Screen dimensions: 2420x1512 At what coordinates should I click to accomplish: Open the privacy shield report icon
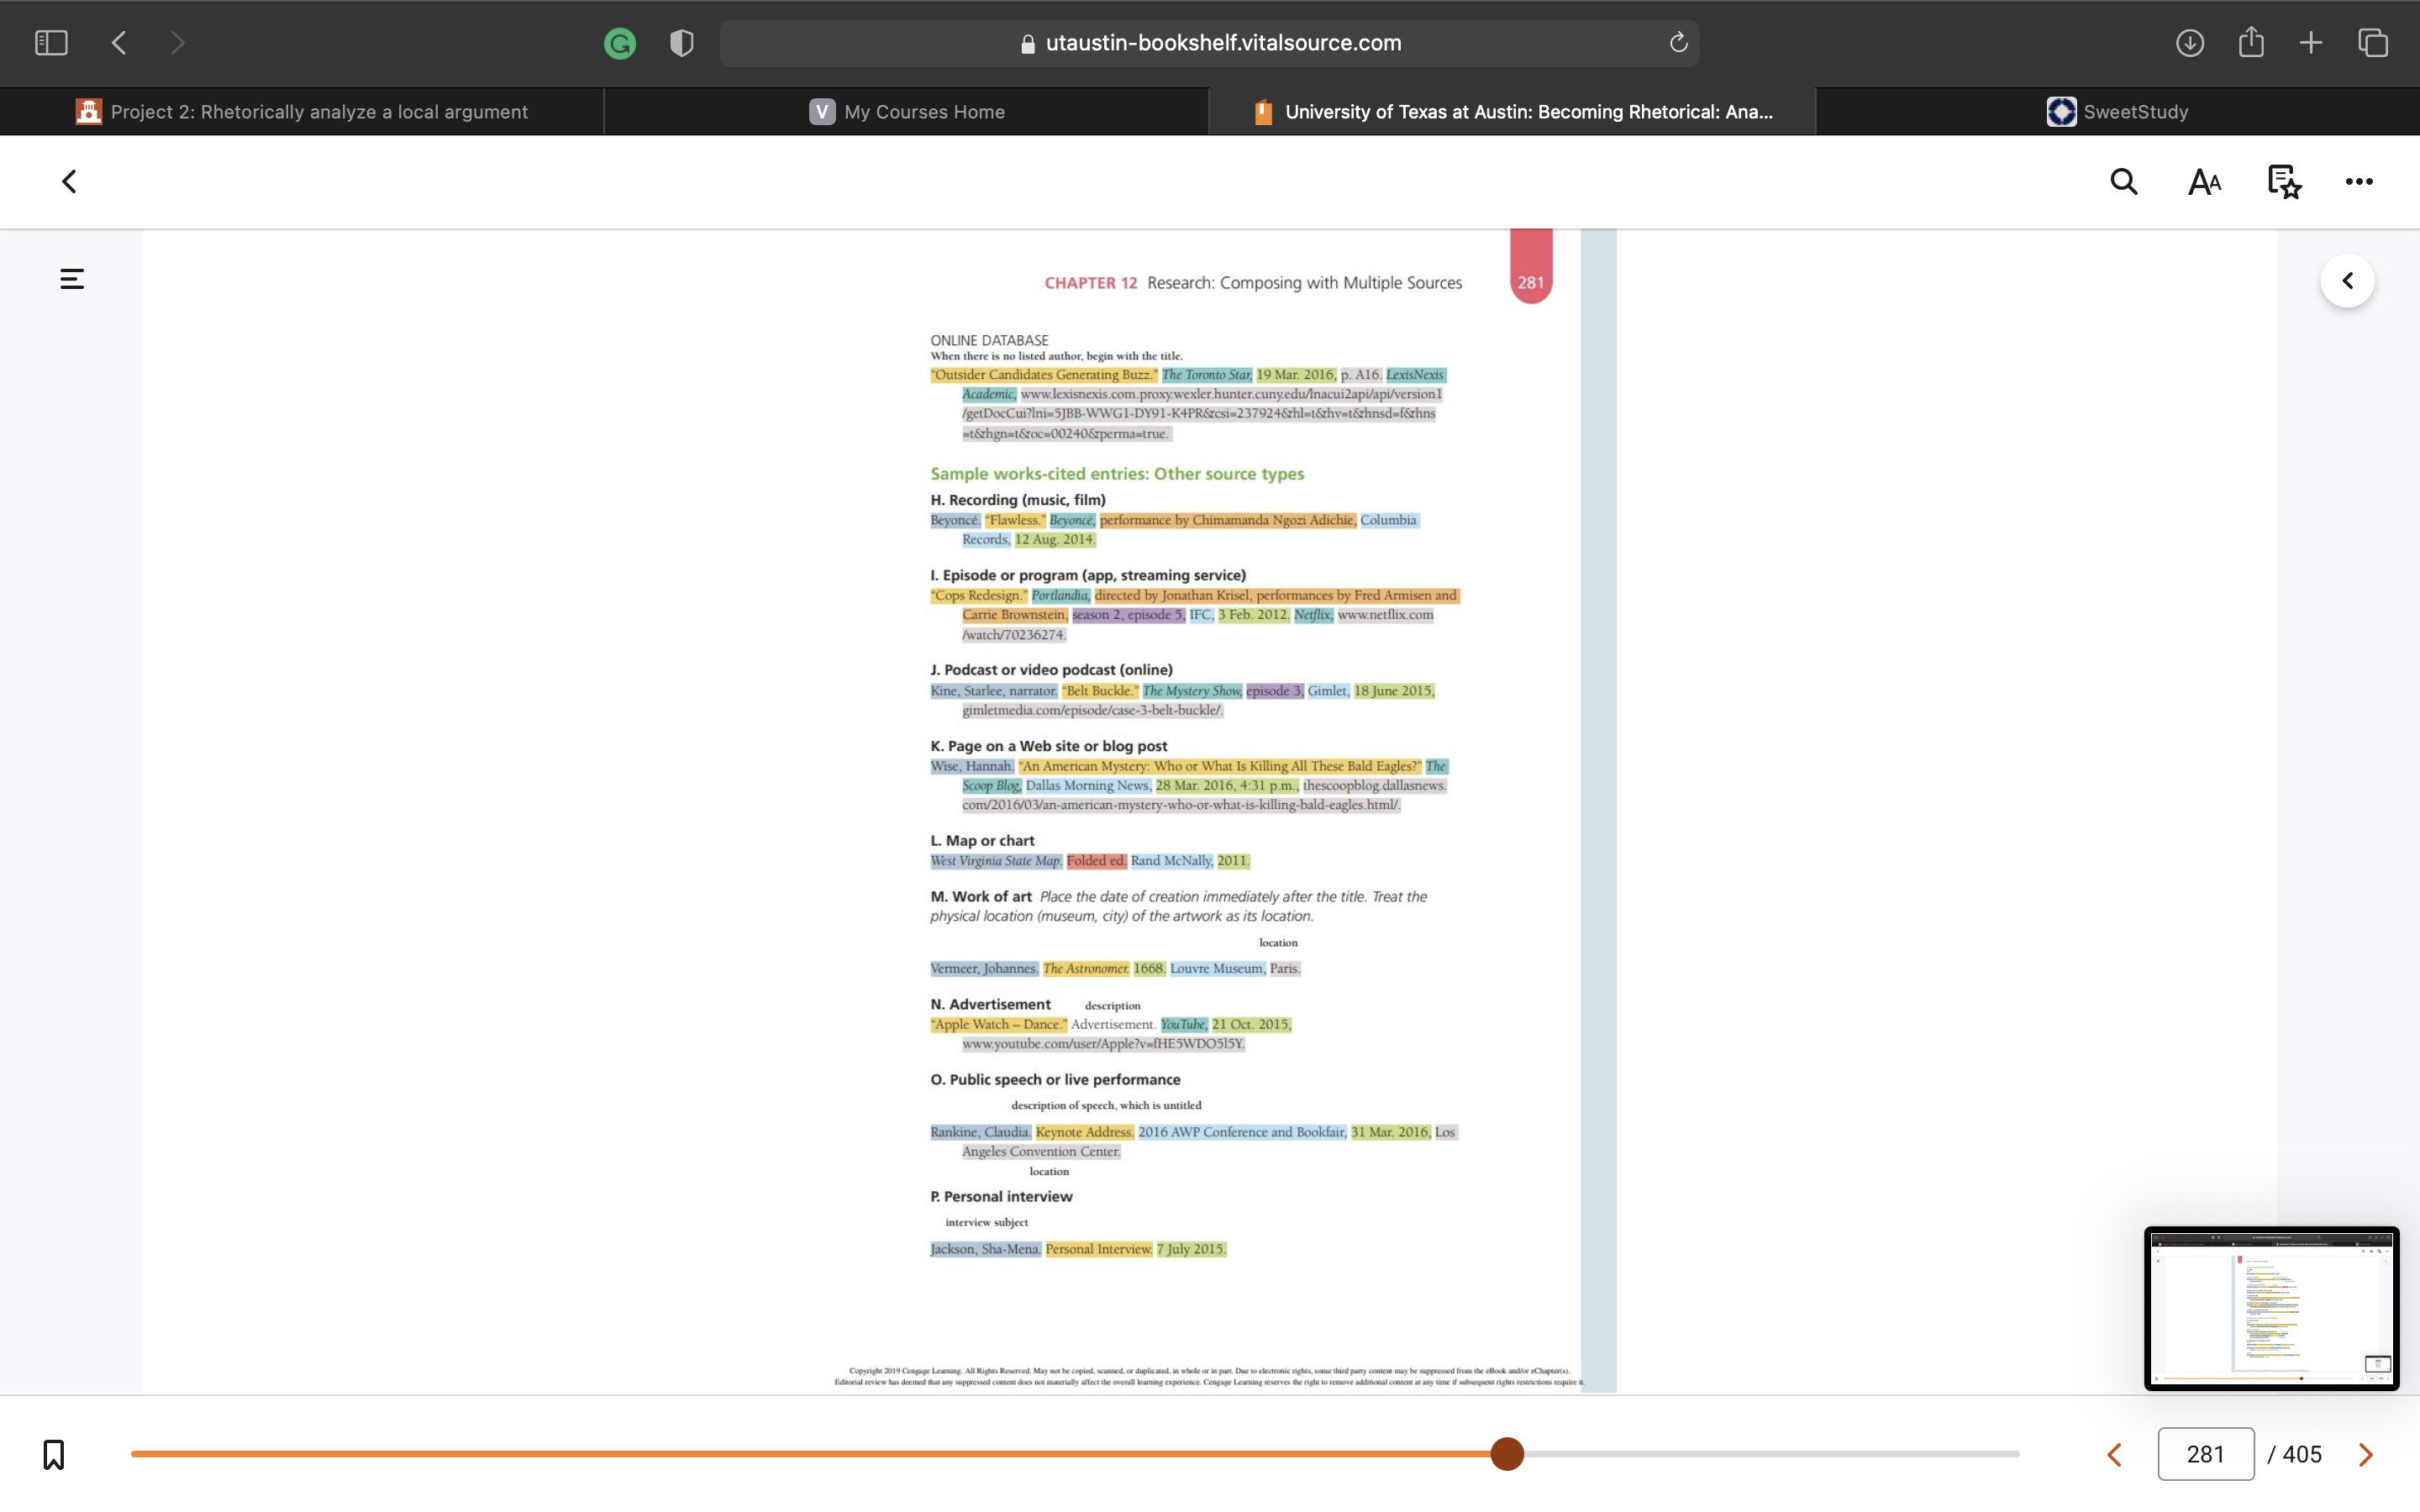(x=682, y=43)
